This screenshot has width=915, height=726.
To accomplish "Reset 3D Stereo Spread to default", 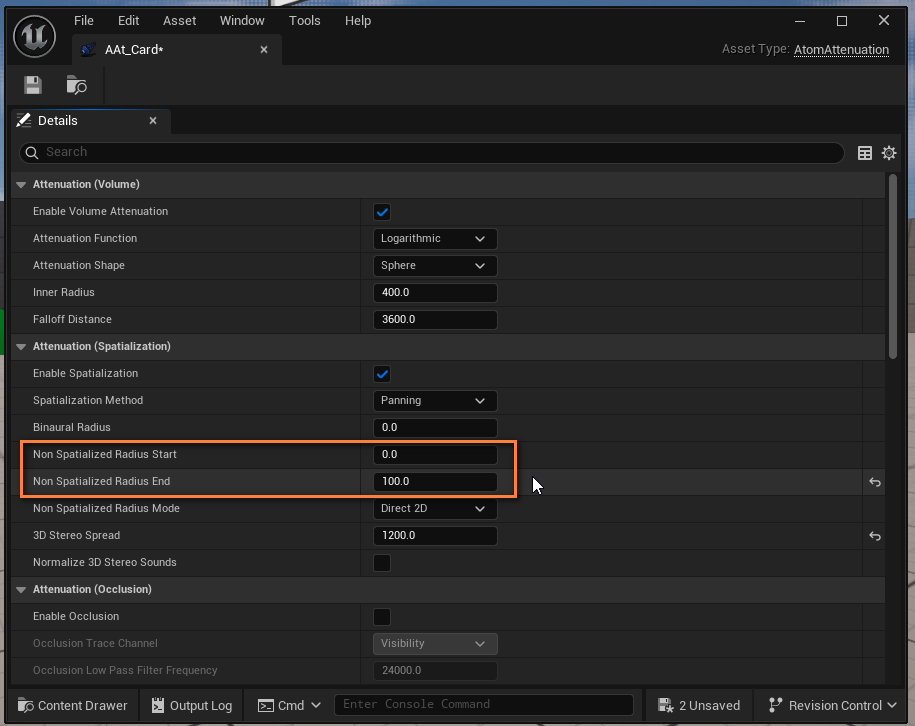I will pyautogui.click(x=875, y=536).
